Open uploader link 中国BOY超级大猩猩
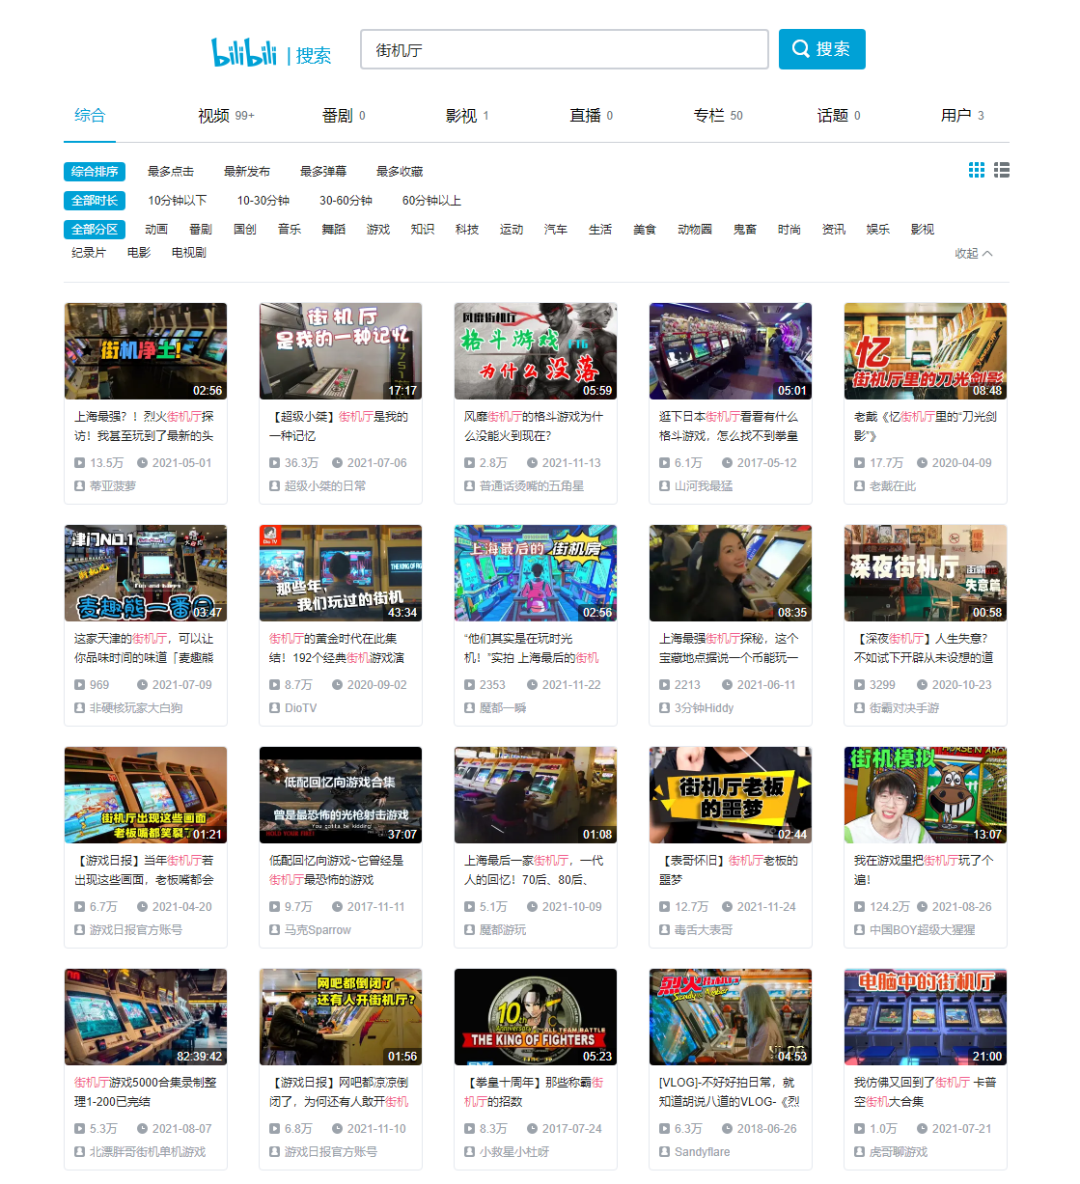 [x=922, y=930]
